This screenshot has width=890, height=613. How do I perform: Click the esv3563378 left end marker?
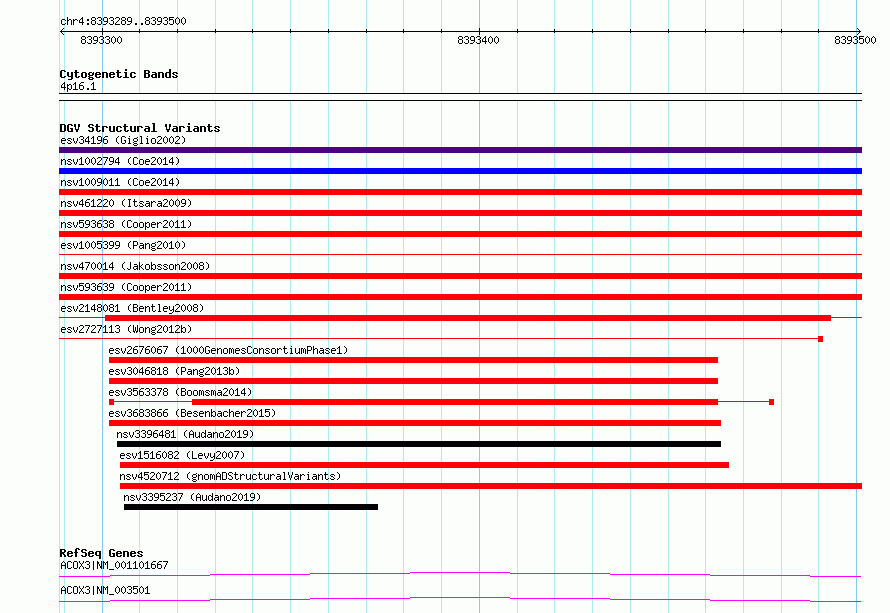click(x=111, y=402)
